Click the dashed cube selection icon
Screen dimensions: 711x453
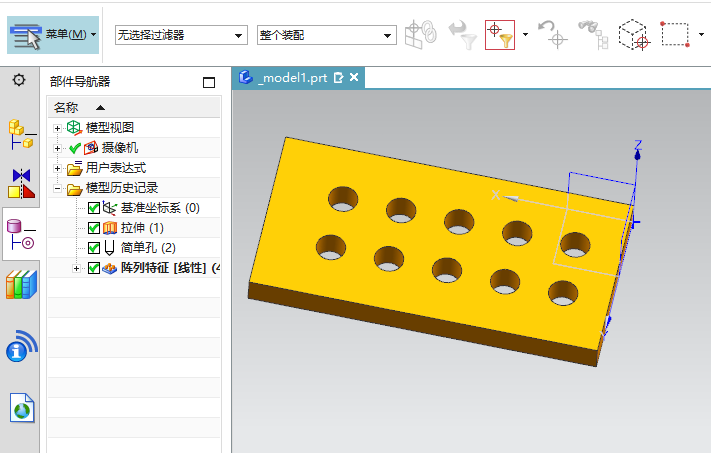tap(633, 34)
